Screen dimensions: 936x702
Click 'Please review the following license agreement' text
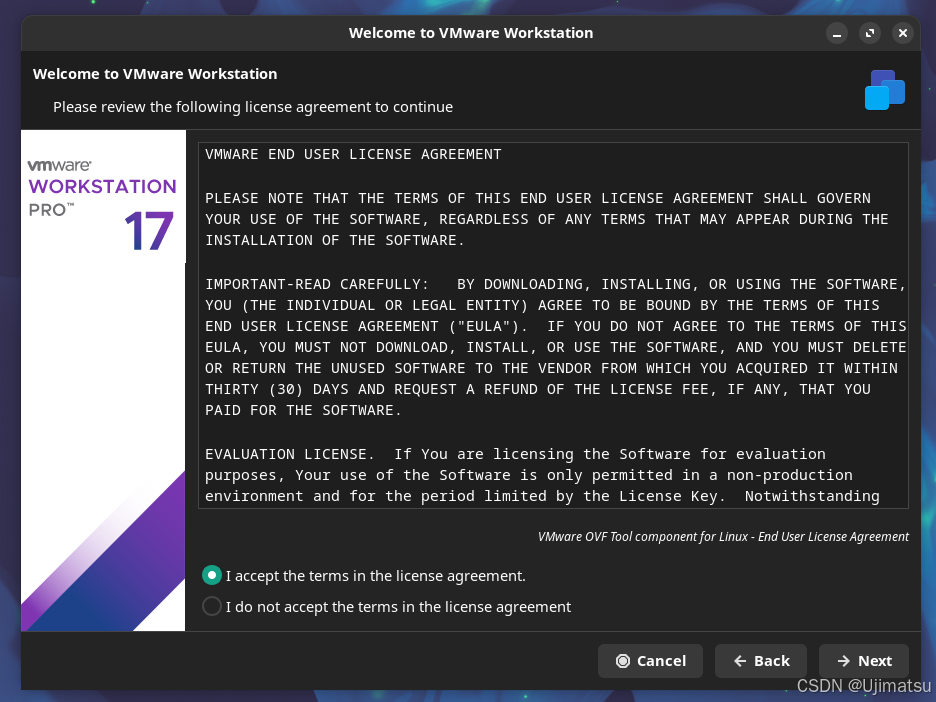click(x=253, y=107)
